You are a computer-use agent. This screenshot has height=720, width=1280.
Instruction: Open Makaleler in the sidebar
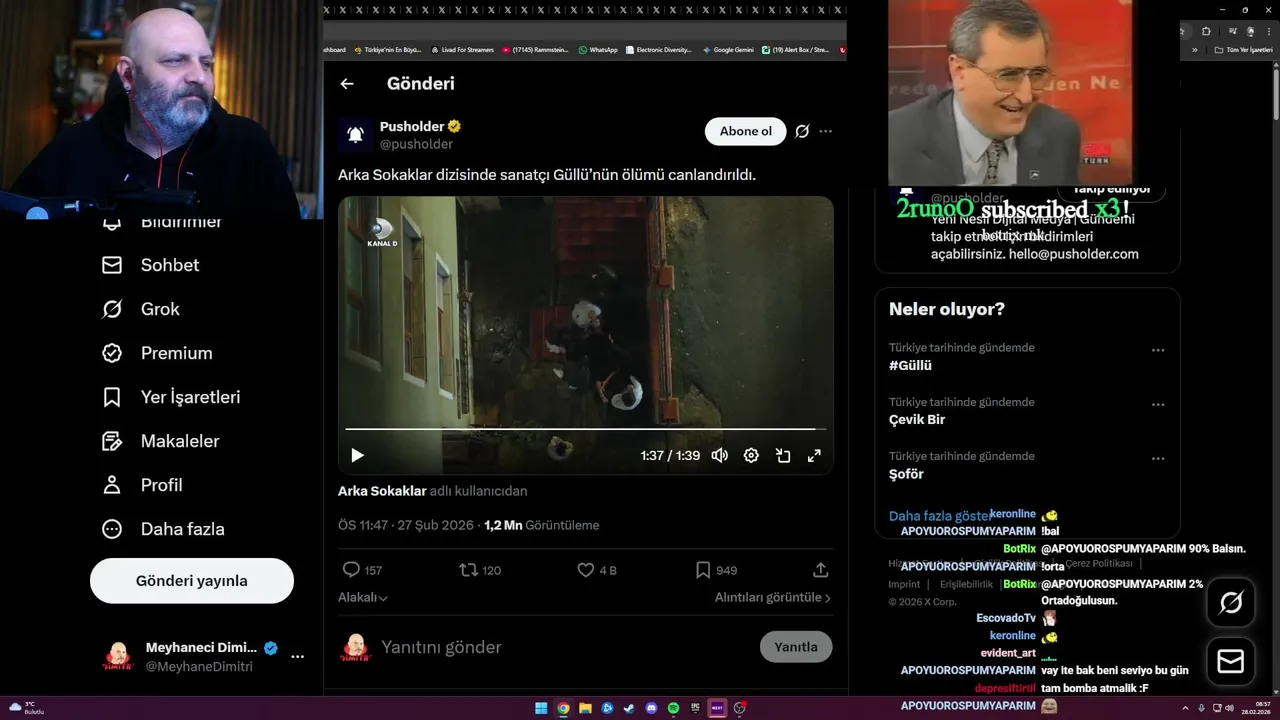pyautogui.click(x=160, y=441)
